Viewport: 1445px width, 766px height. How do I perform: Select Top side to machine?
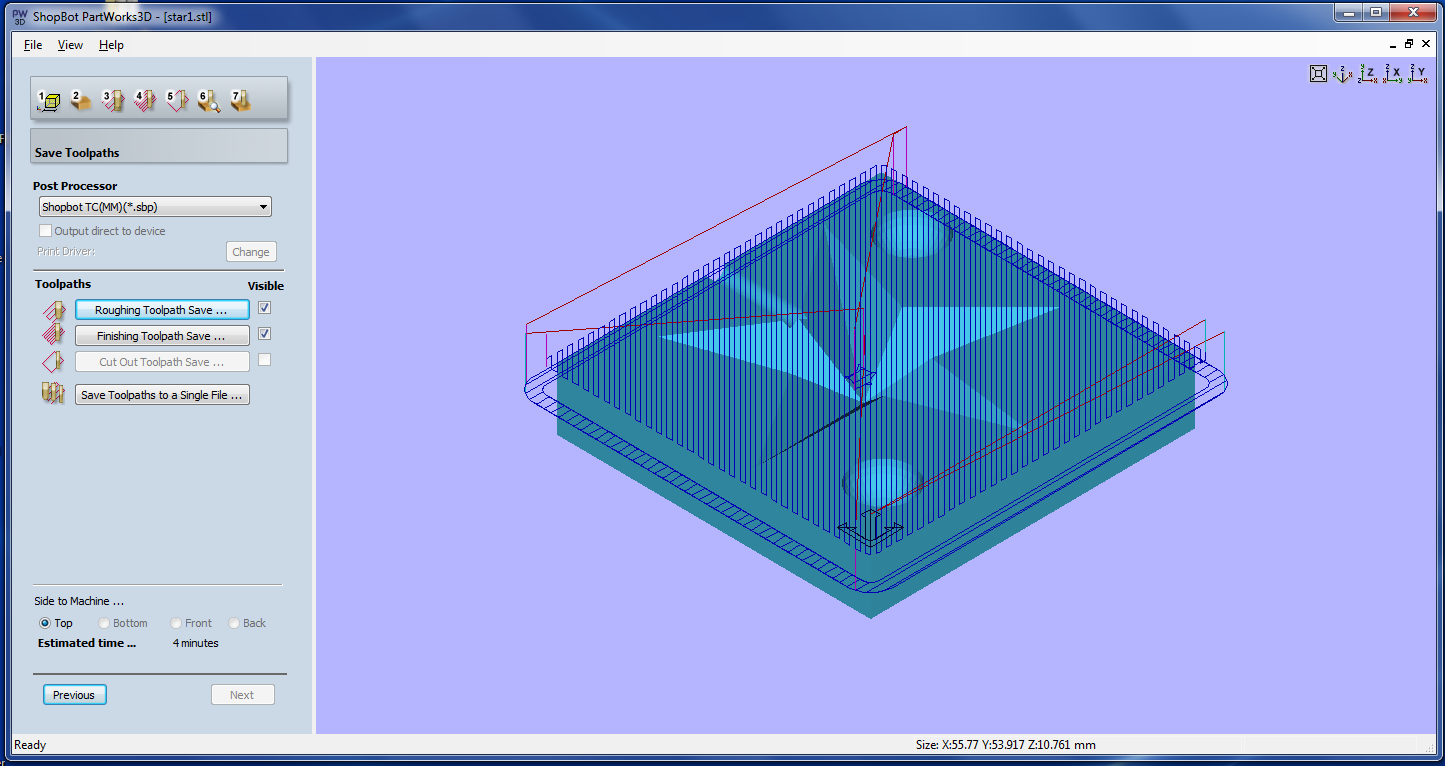point(55,623)
